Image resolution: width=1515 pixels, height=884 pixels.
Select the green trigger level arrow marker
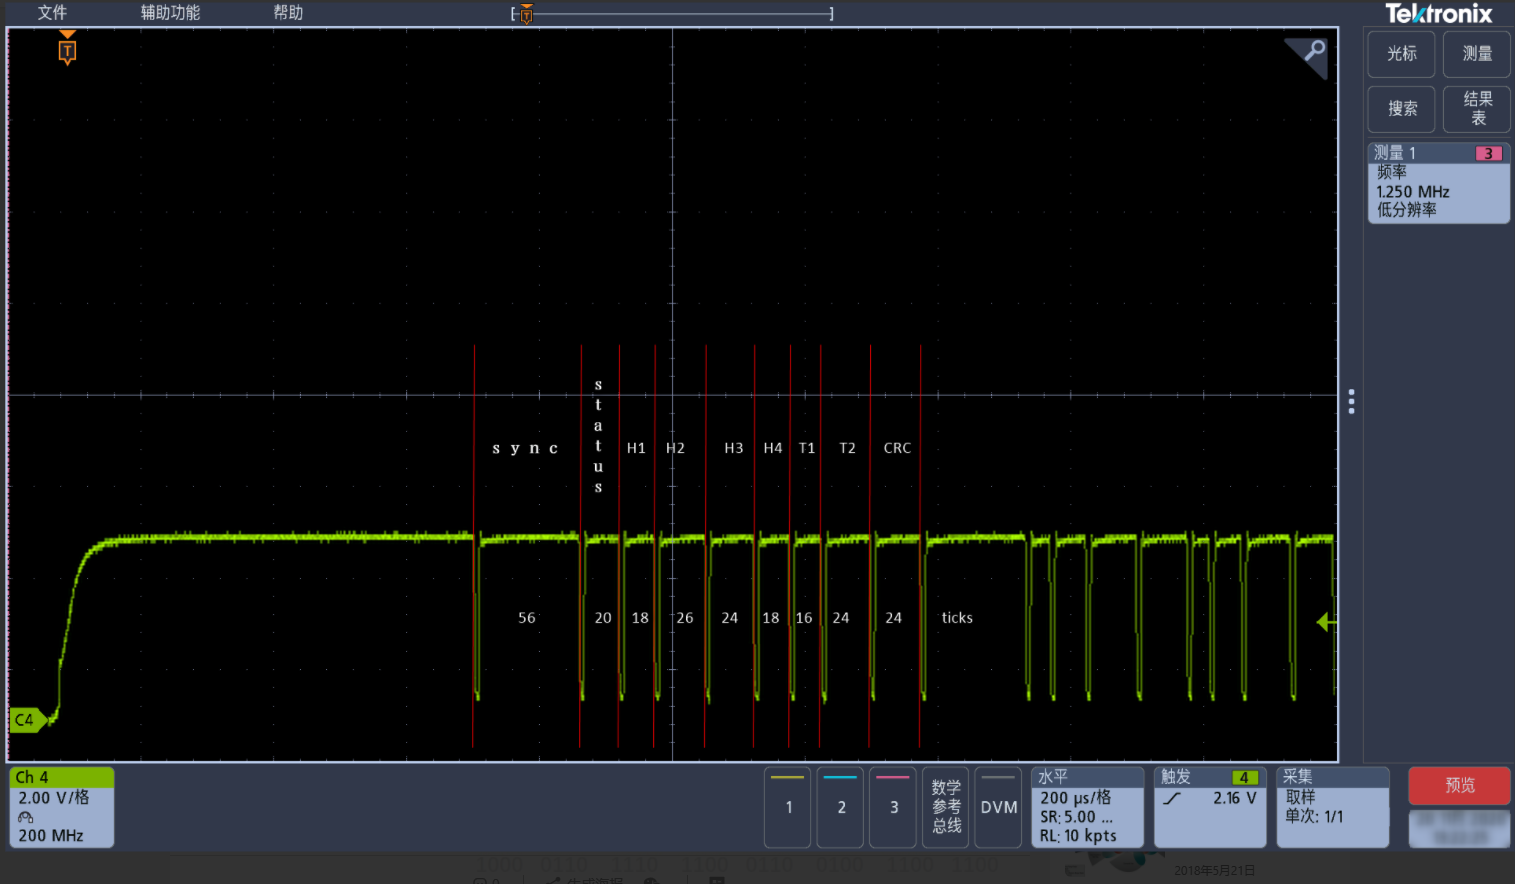[1326, 621]
